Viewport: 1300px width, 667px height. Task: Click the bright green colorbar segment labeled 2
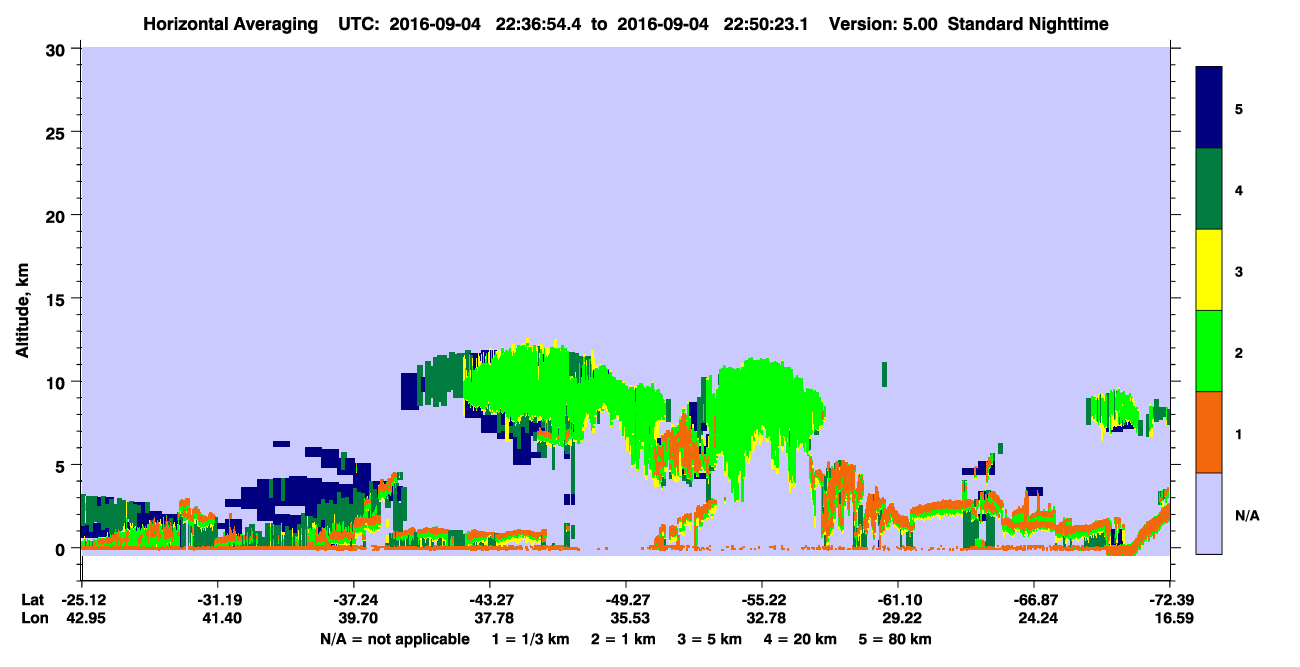(1210, 351)
